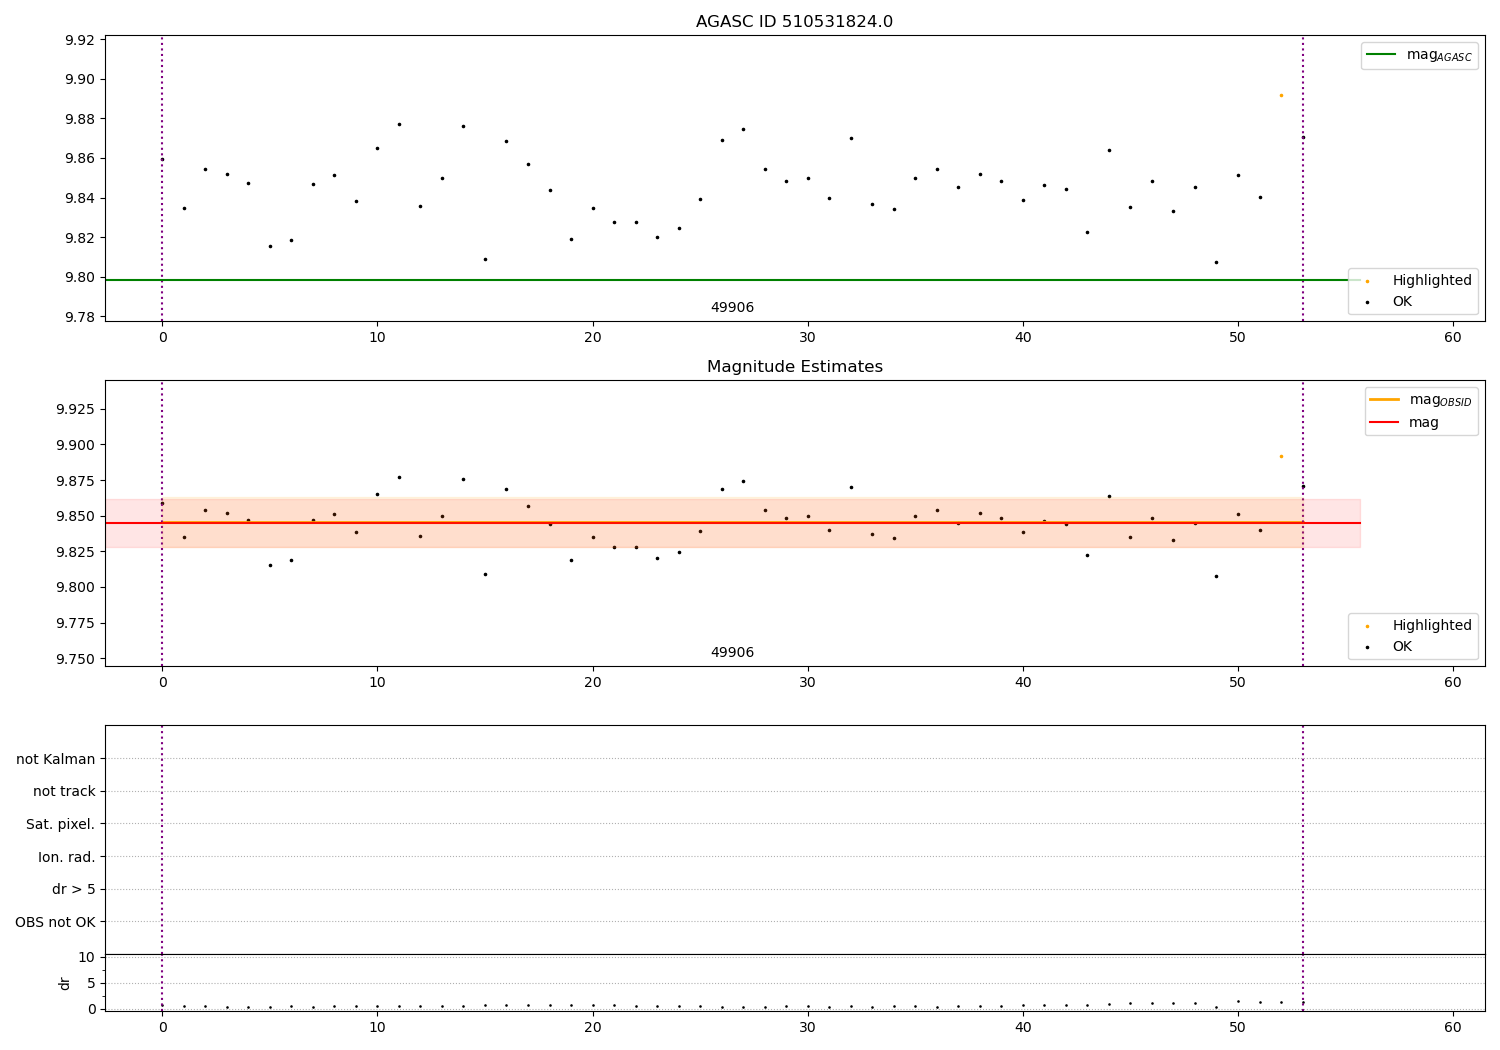Select the 49906 annotation in Magnitude Estimates plot
Viewport: 1500px width, 1050px height.
tap(732, 653)
